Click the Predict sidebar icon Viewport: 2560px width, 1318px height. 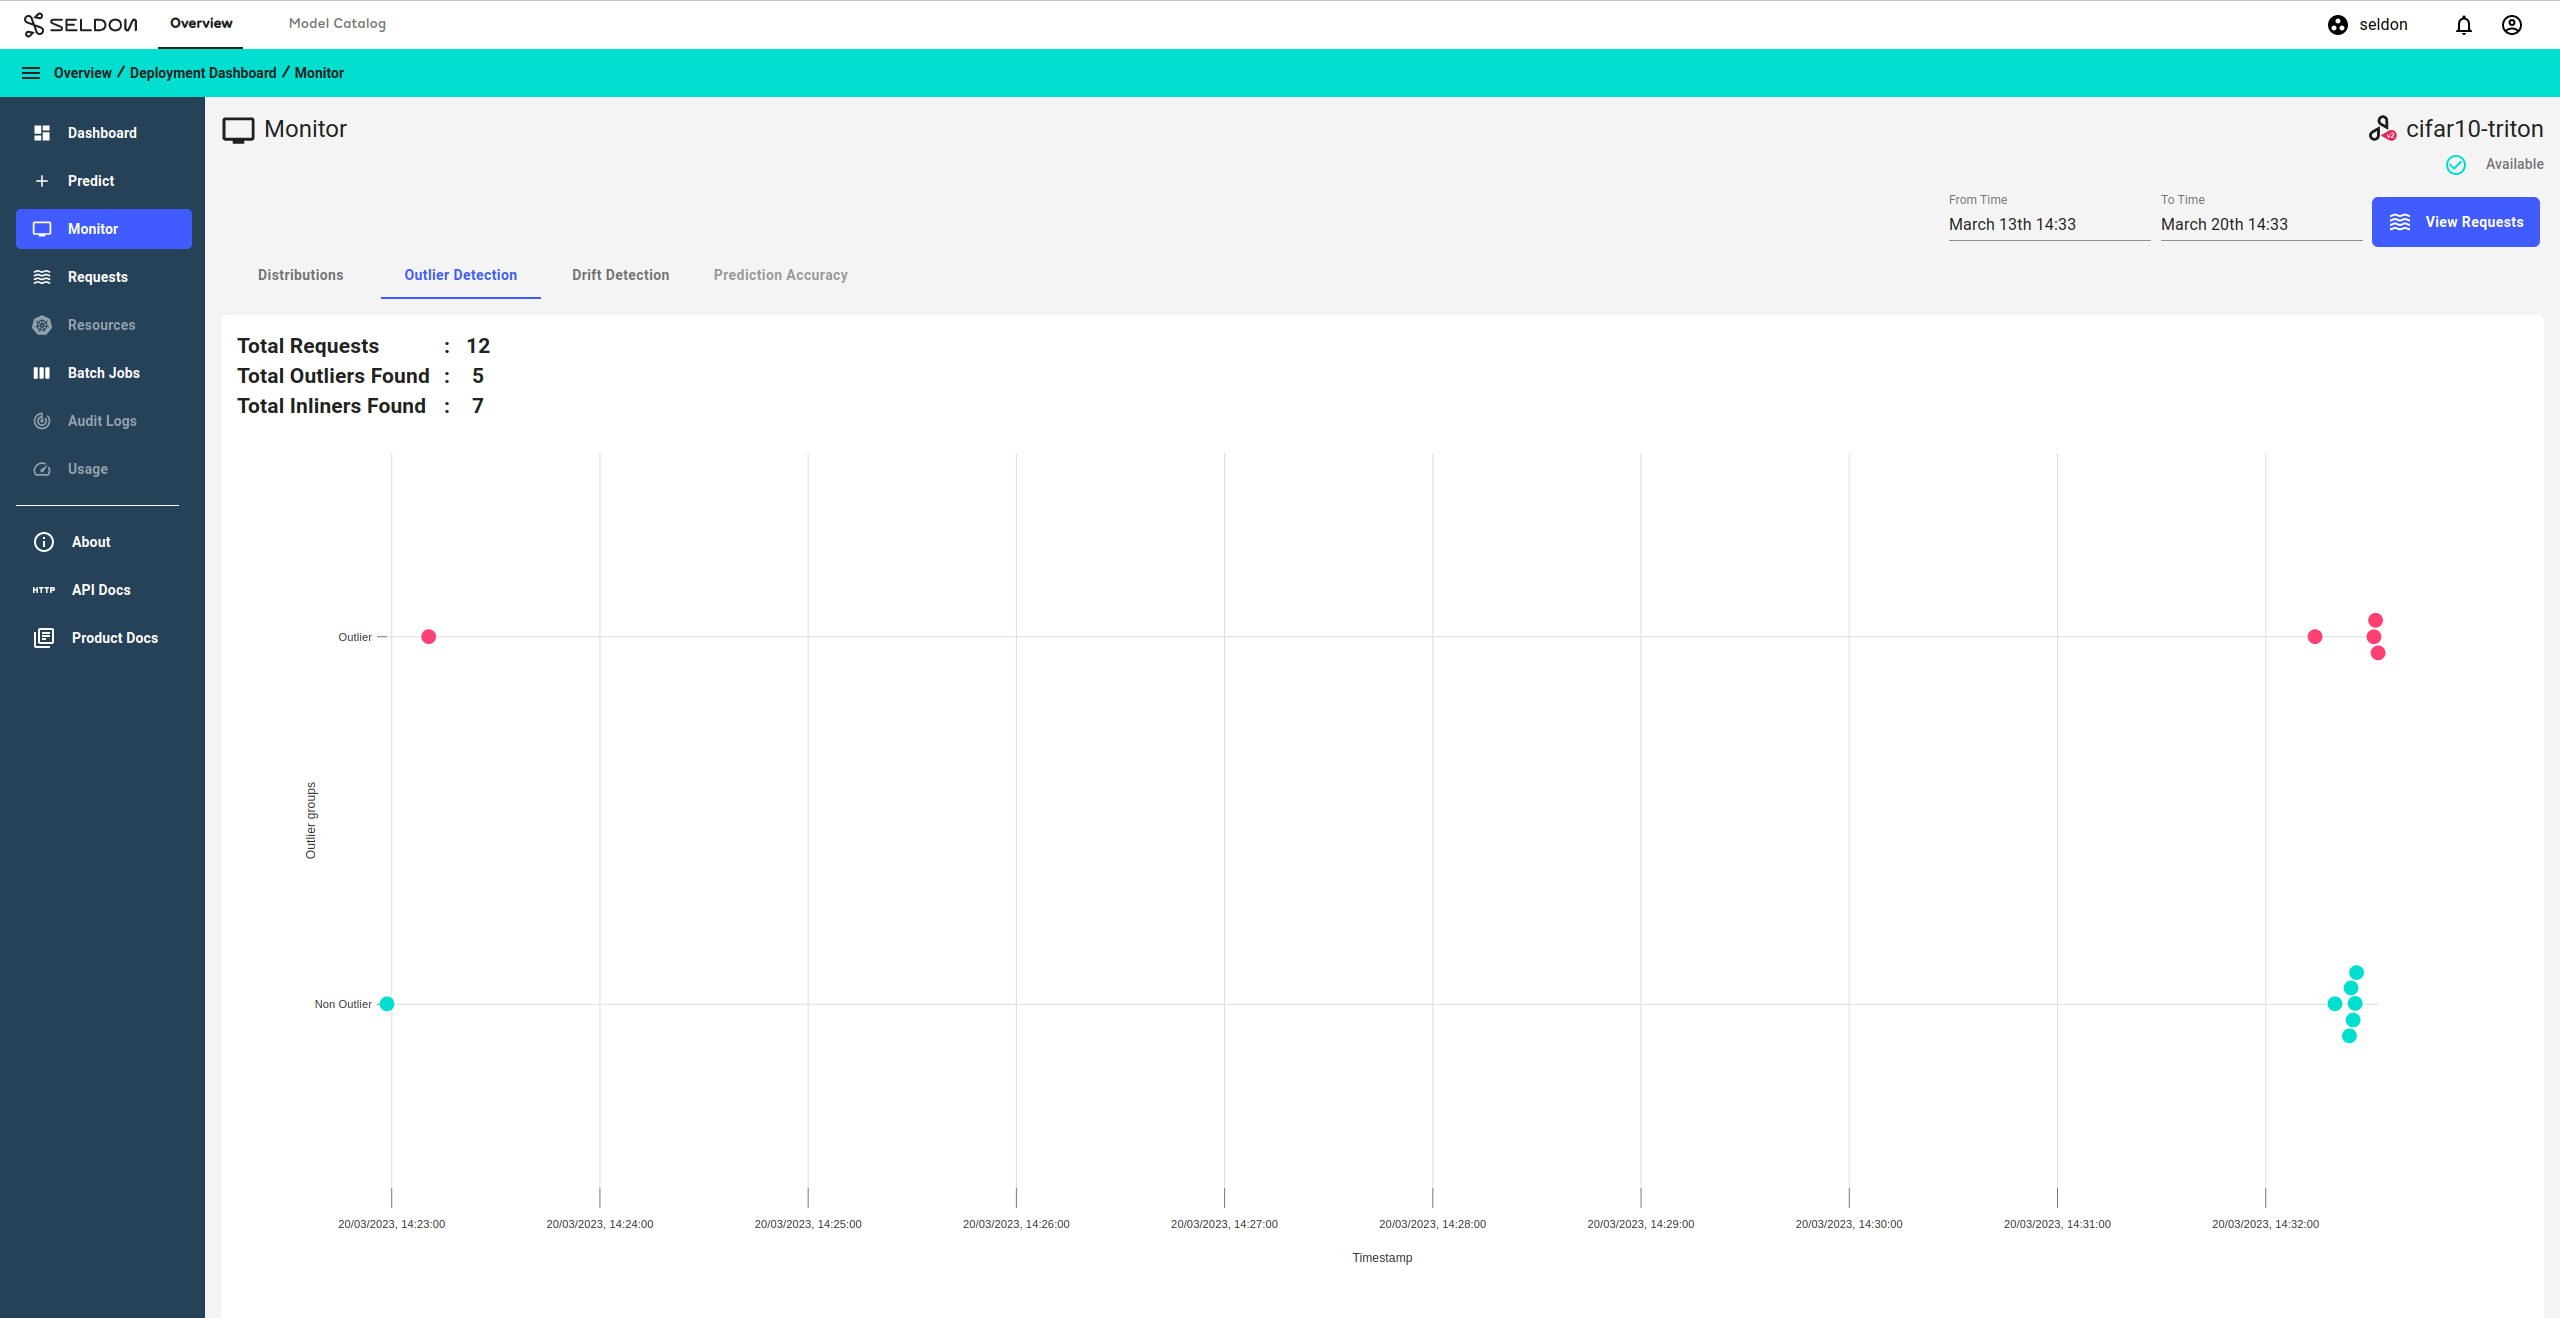pyautogui.click(x=42, y=180)
